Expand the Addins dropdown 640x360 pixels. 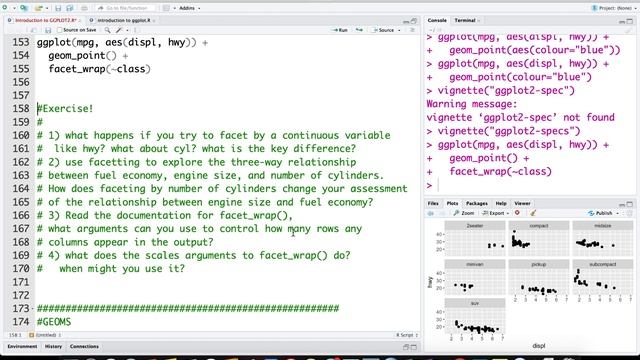(190, 8)
